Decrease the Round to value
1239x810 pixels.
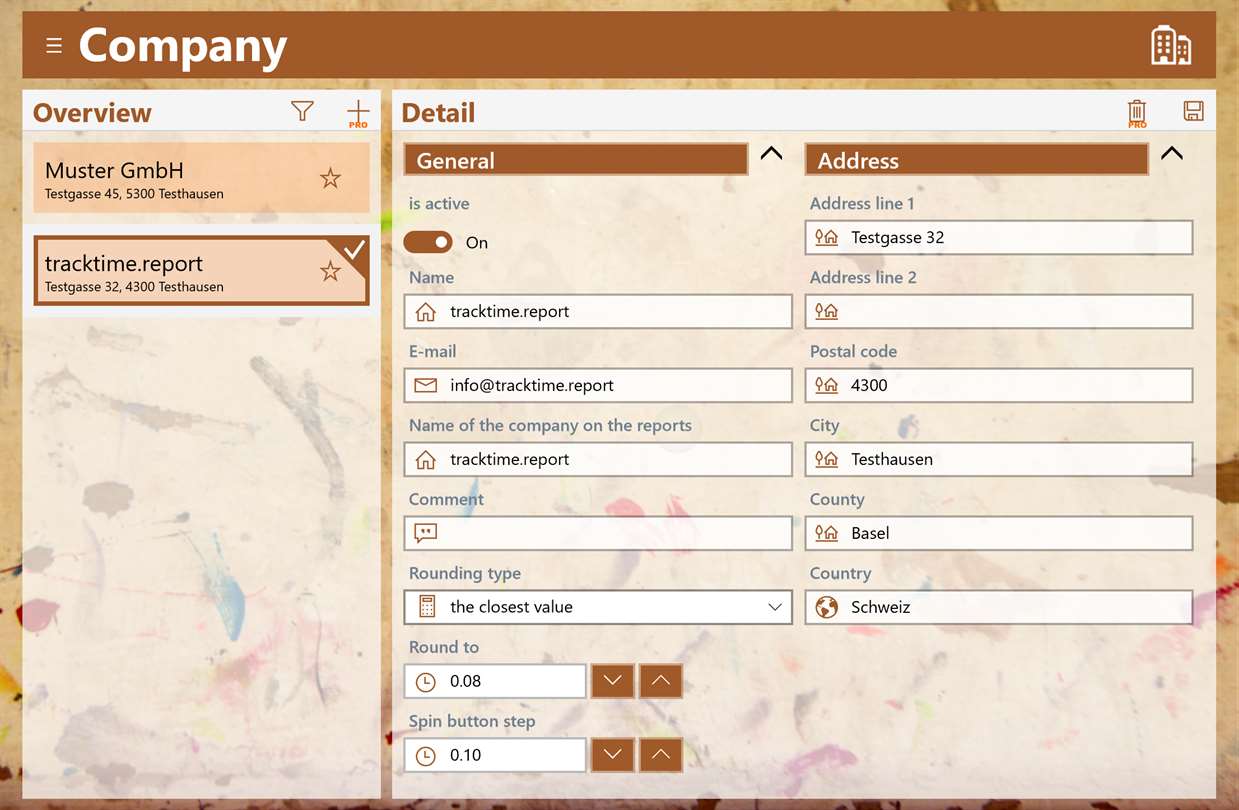613,681
